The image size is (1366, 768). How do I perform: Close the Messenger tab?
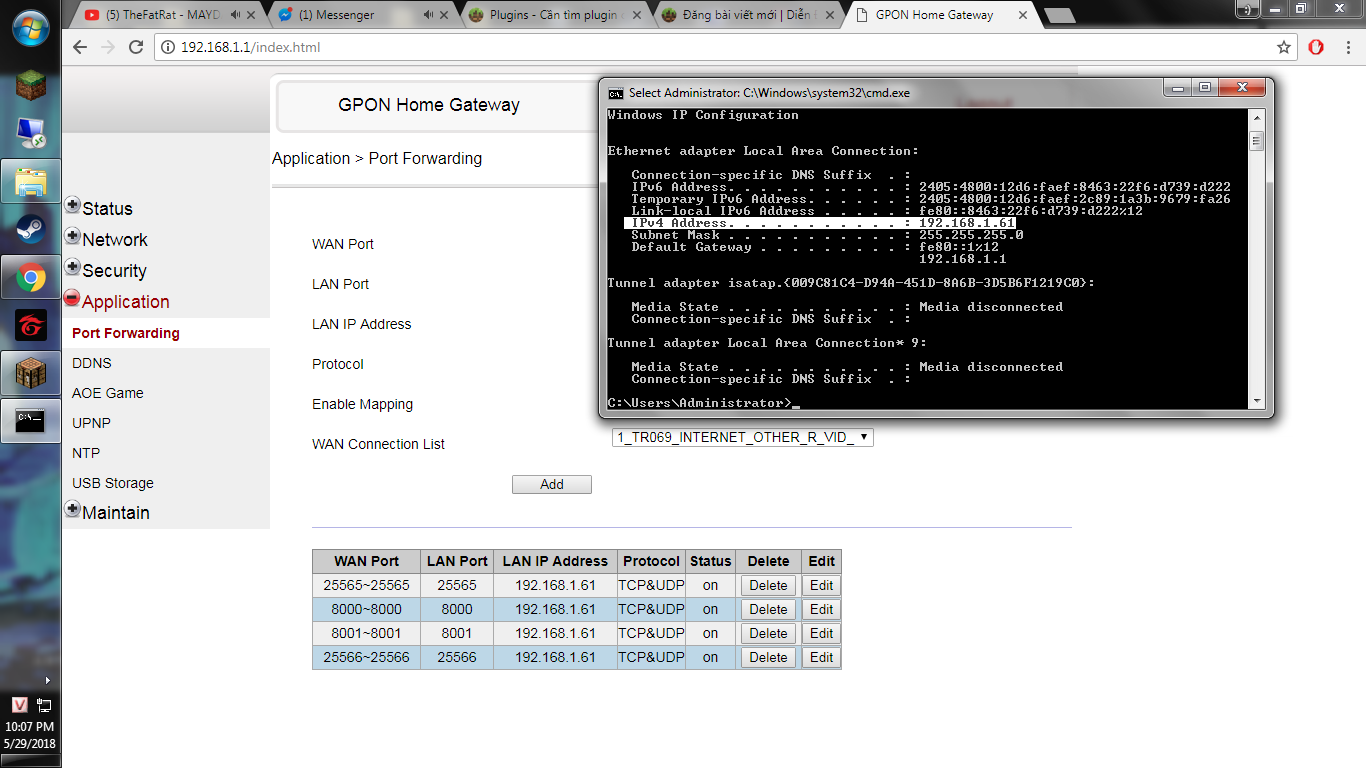point(445,15)
